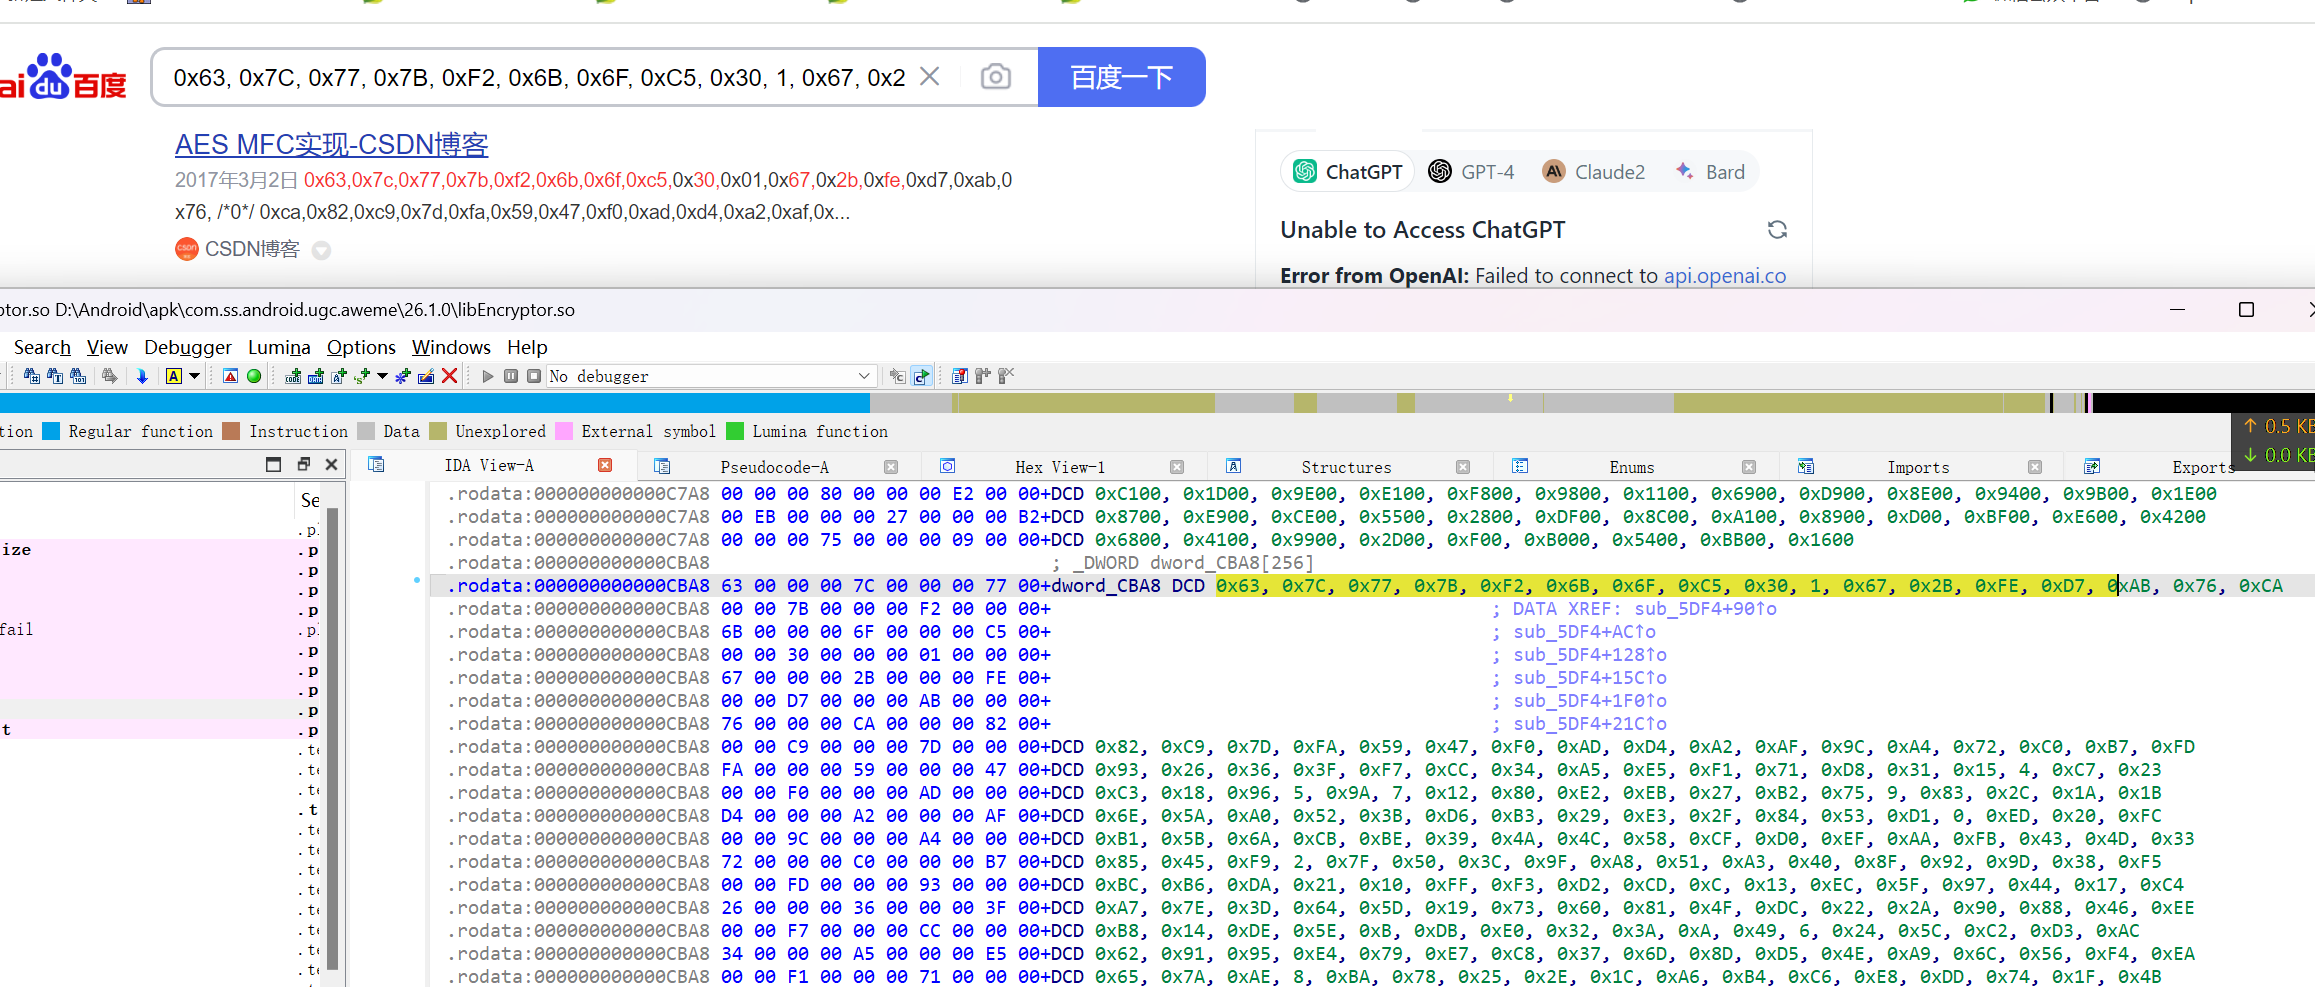Close the functions side panel

point(332,464)
